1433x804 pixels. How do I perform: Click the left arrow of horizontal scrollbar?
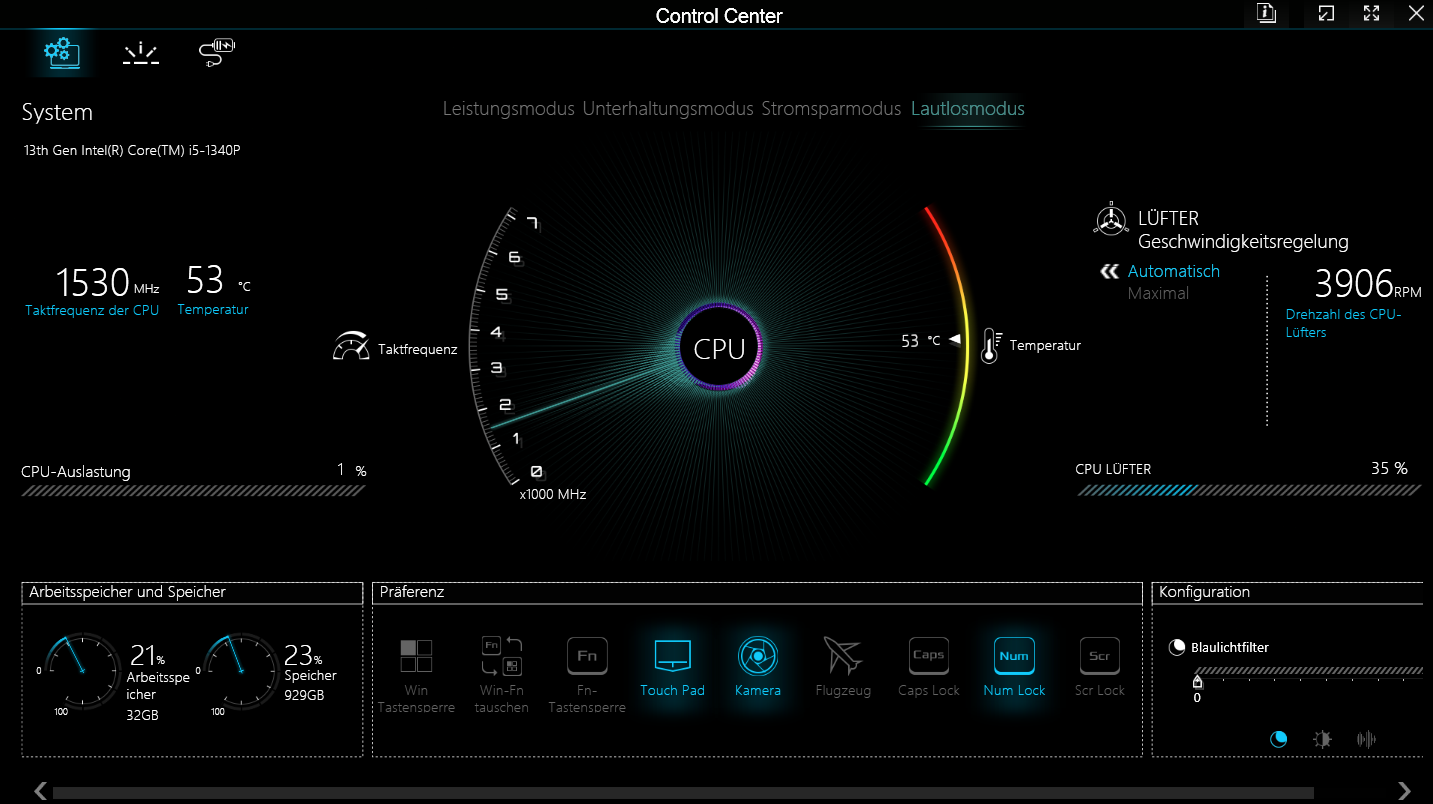[x=41, y=791]
